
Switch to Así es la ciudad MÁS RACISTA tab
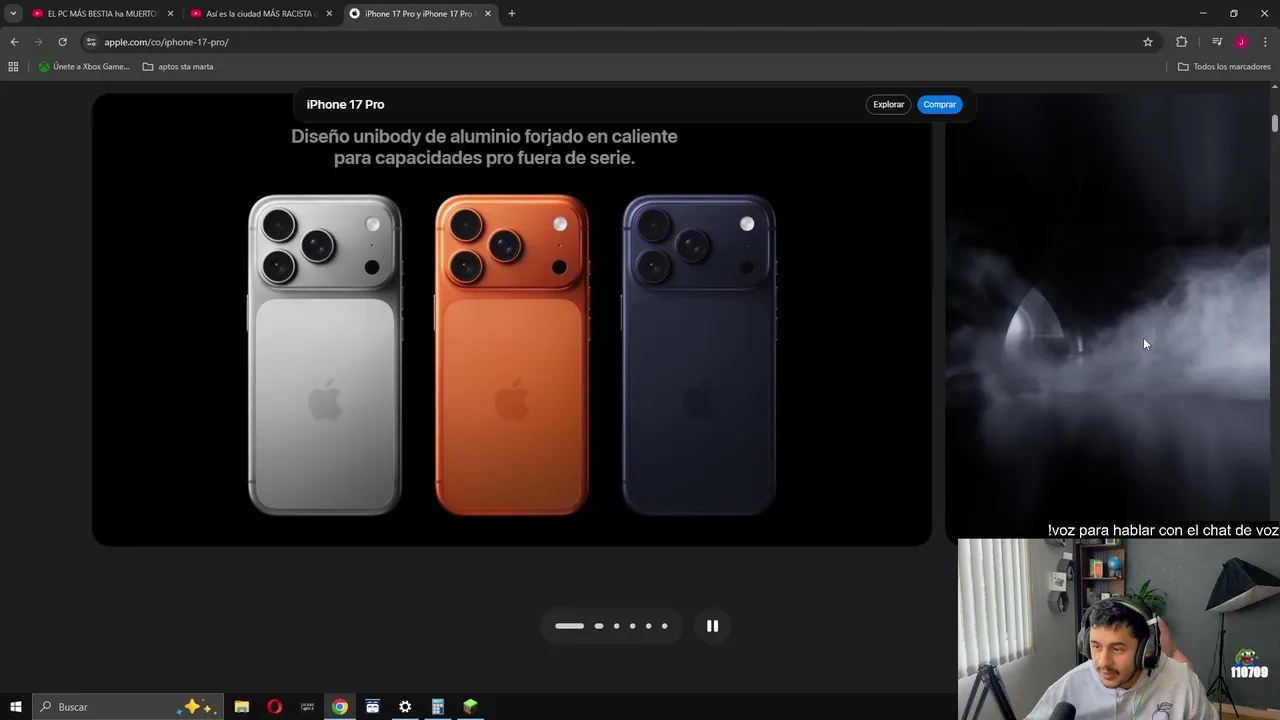pos(260,14)
